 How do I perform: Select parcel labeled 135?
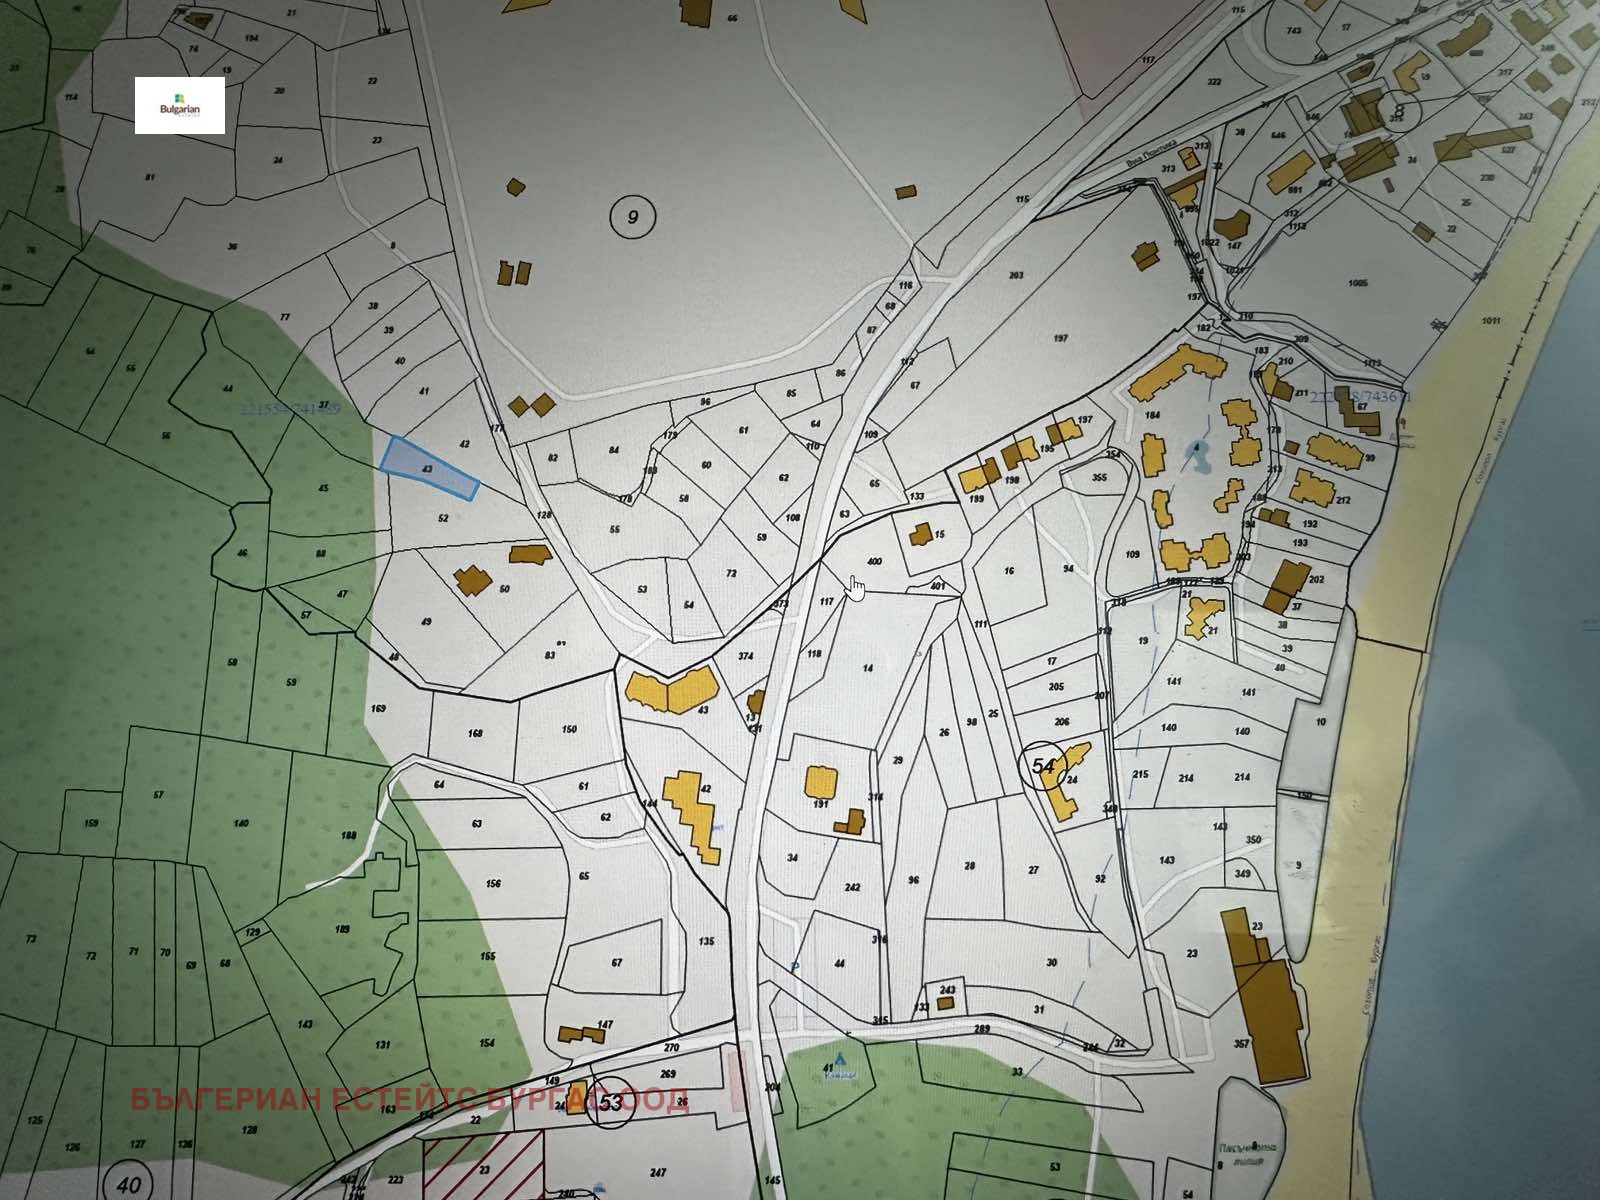coord(706,941)
